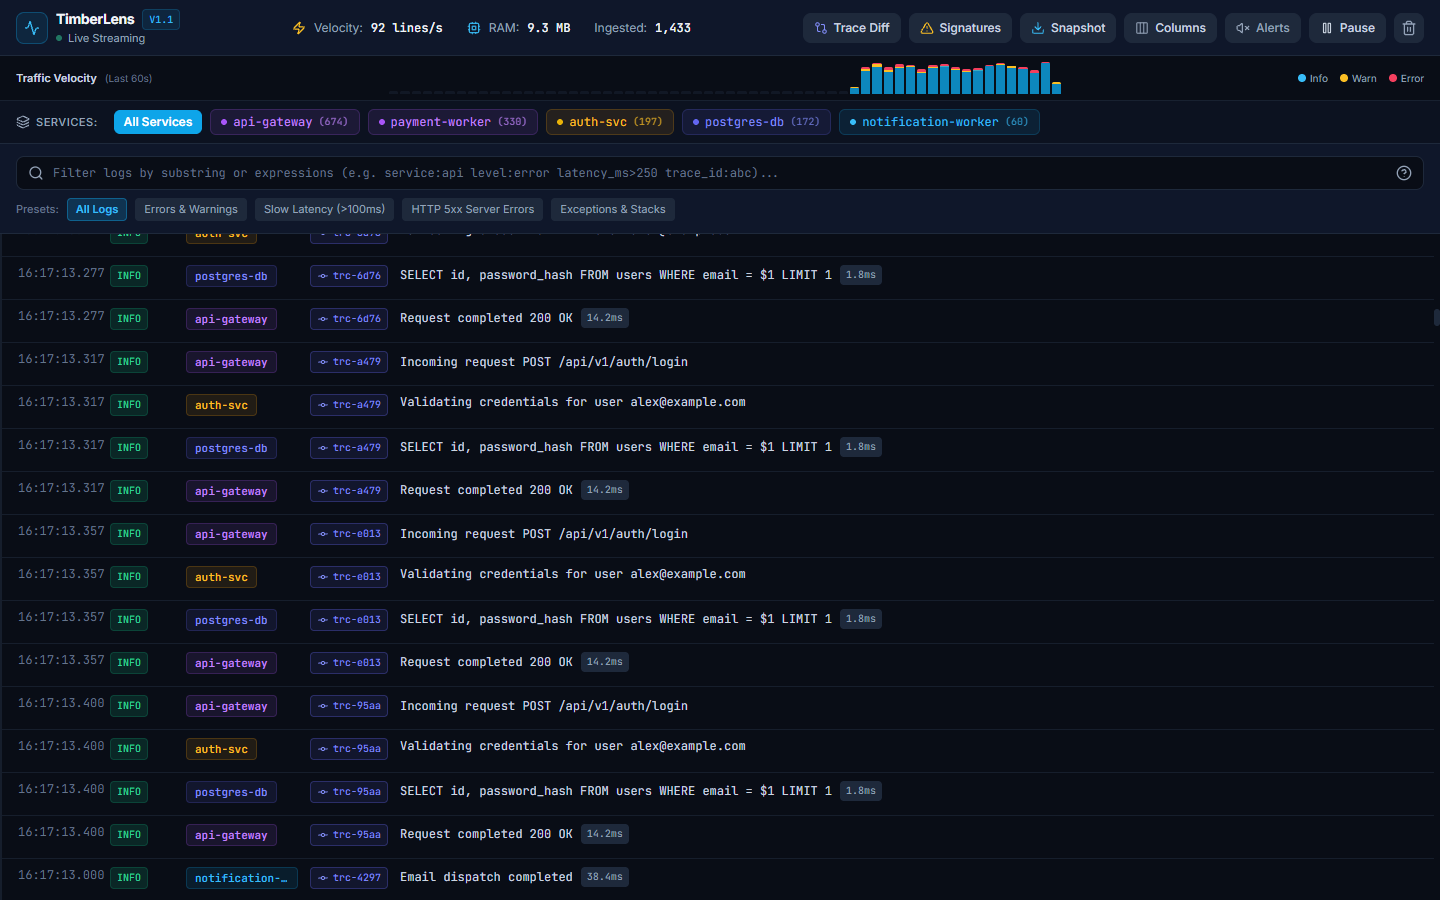Click the Services layers icon
Image resolution: width=1440 pixels, height=900 pixels.
pos(23,122)
